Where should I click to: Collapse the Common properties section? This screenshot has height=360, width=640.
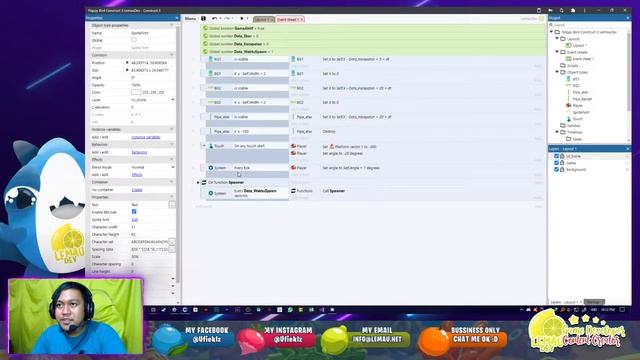tap(171, 55)
